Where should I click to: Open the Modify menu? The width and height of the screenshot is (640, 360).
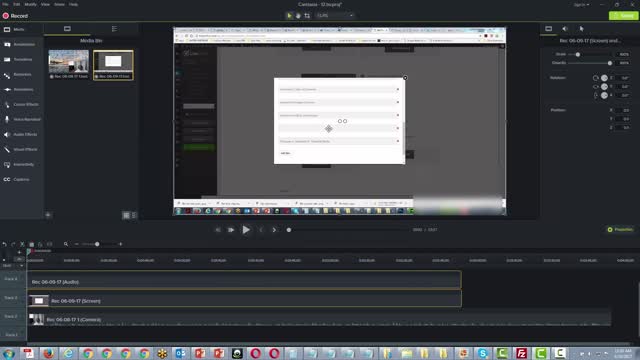(31, 4)
